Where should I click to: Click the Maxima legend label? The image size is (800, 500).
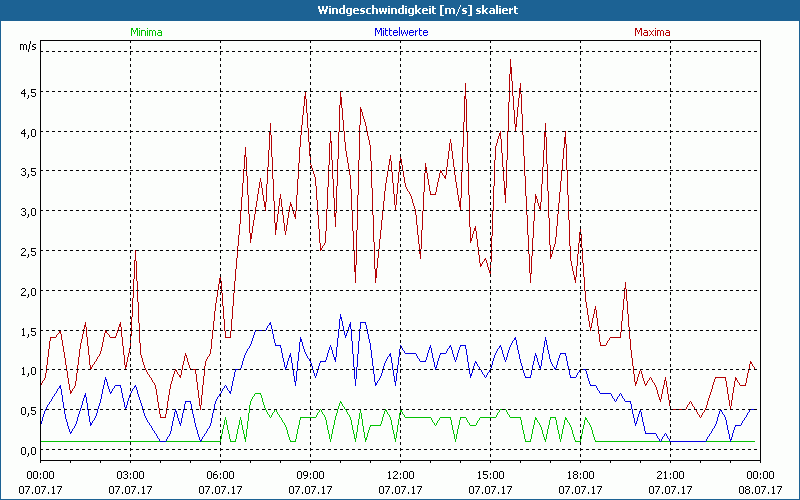coord(652,32)
